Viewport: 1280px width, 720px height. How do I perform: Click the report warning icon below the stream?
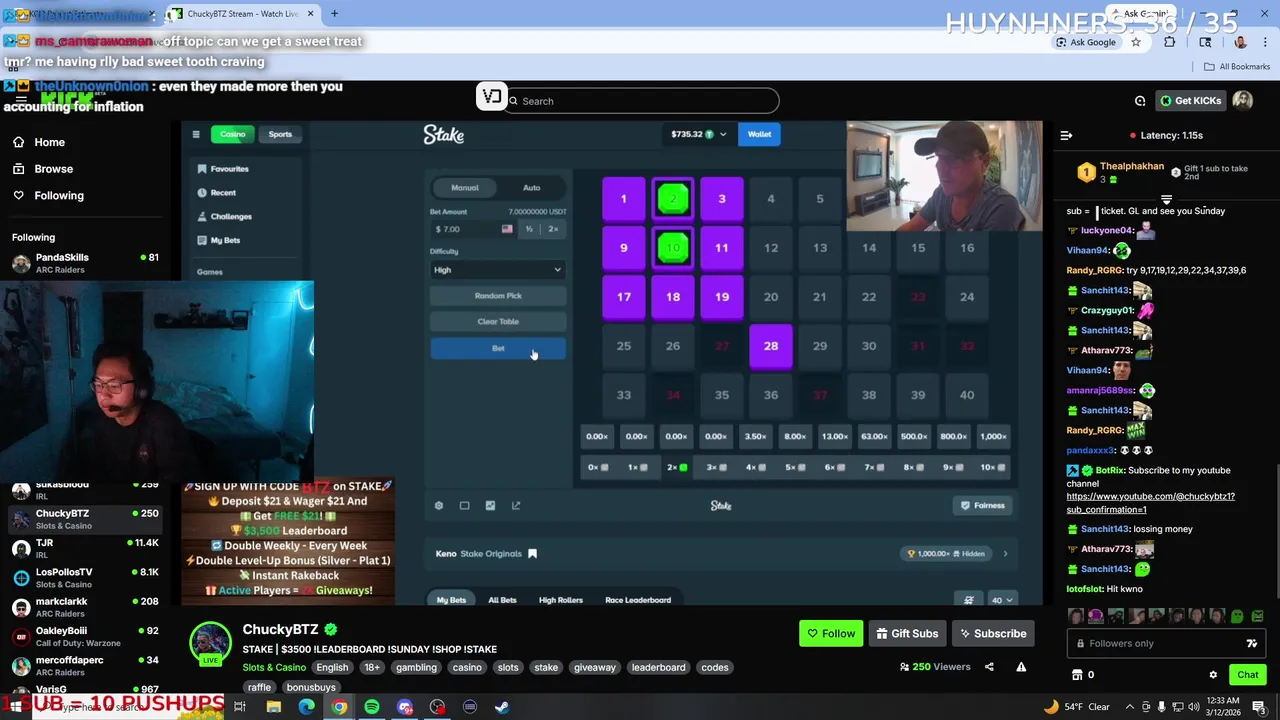pyautogui.click(x=1021, y=667)
